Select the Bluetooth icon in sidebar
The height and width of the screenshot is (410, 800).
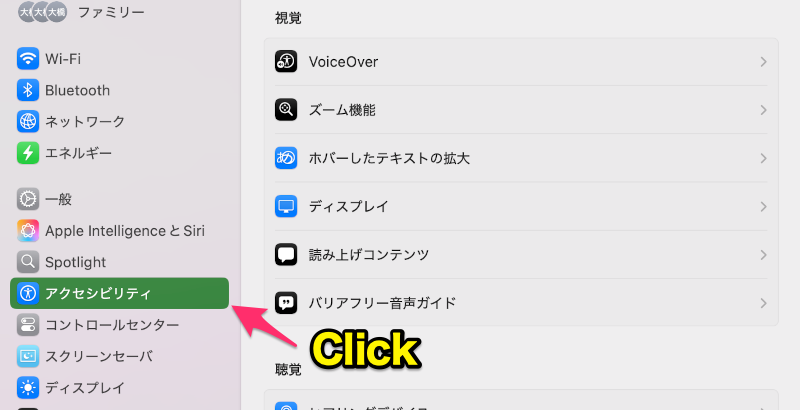click(28, 90)
